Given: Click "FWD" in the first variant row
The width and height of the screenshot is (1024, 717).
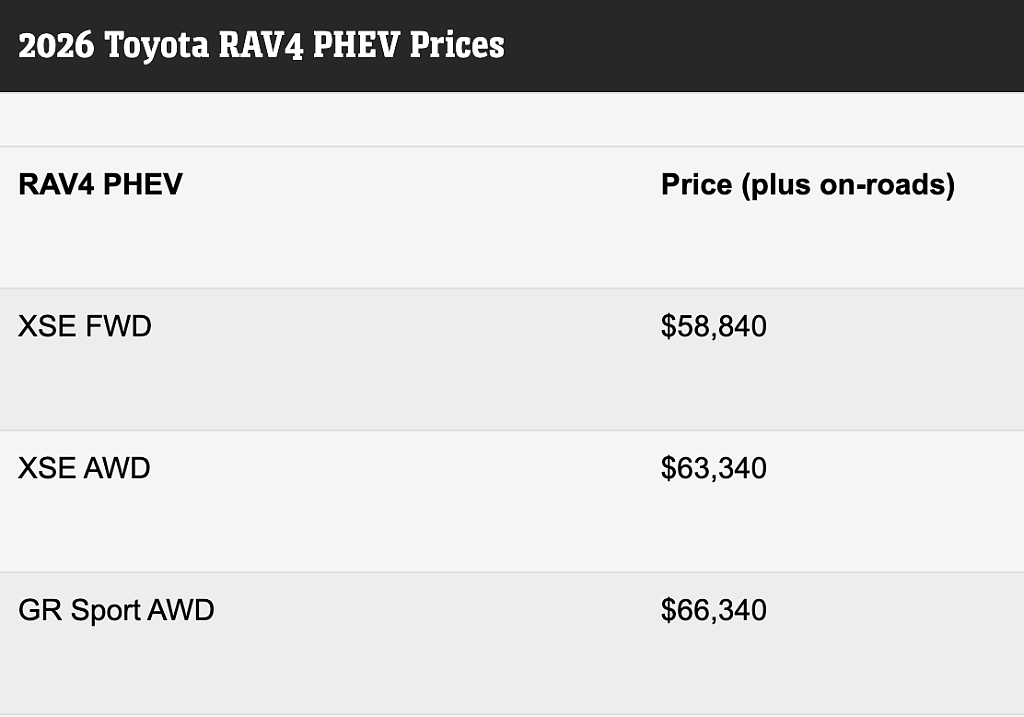Looking at the screenshot, I should (x=119, y=326).
